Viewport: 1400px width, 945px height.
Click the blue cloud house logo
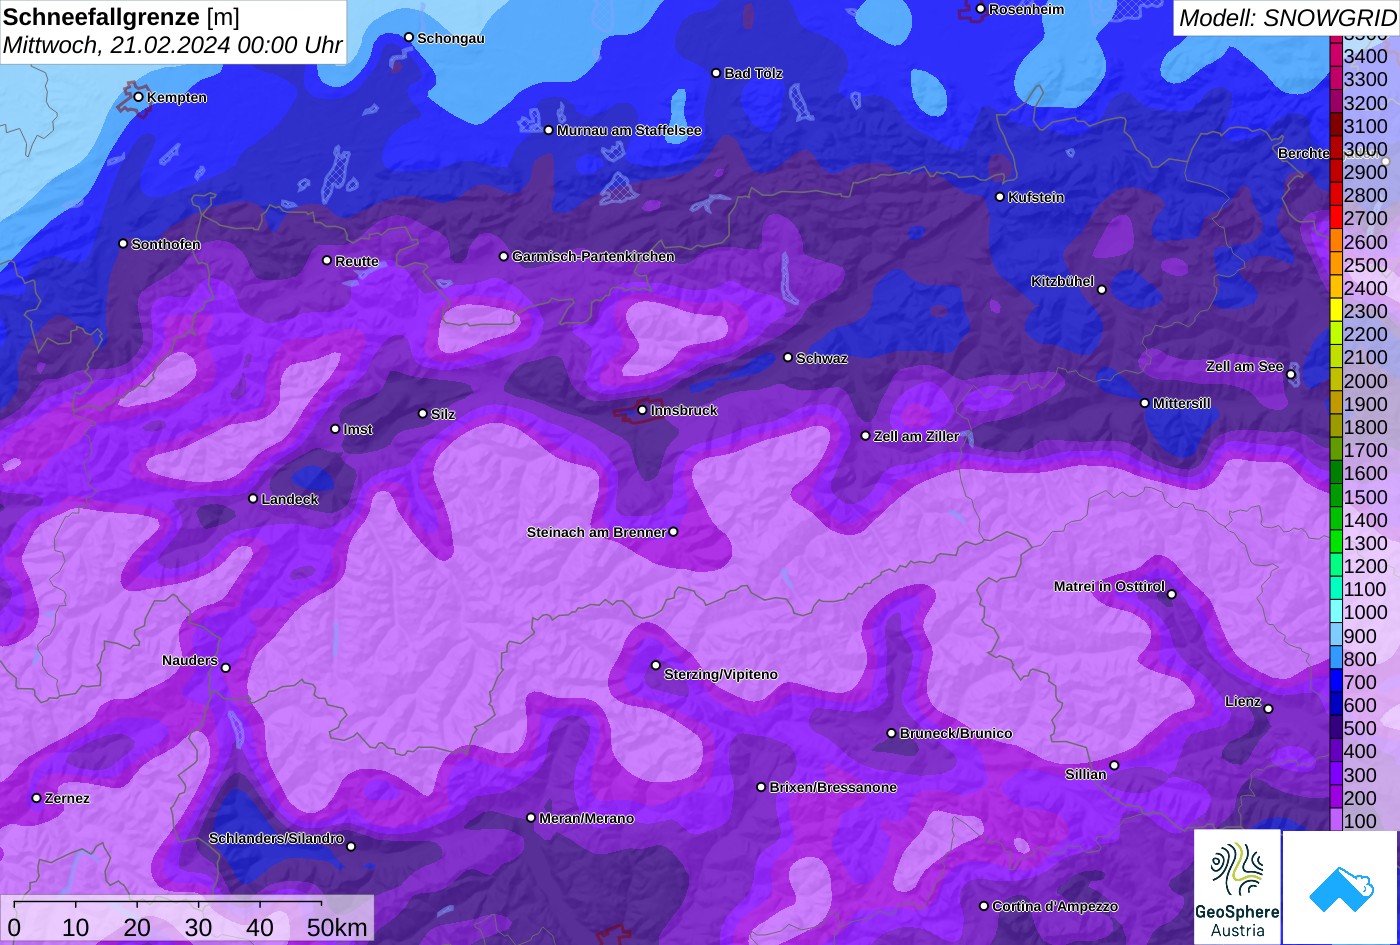tap(1341, 887)
